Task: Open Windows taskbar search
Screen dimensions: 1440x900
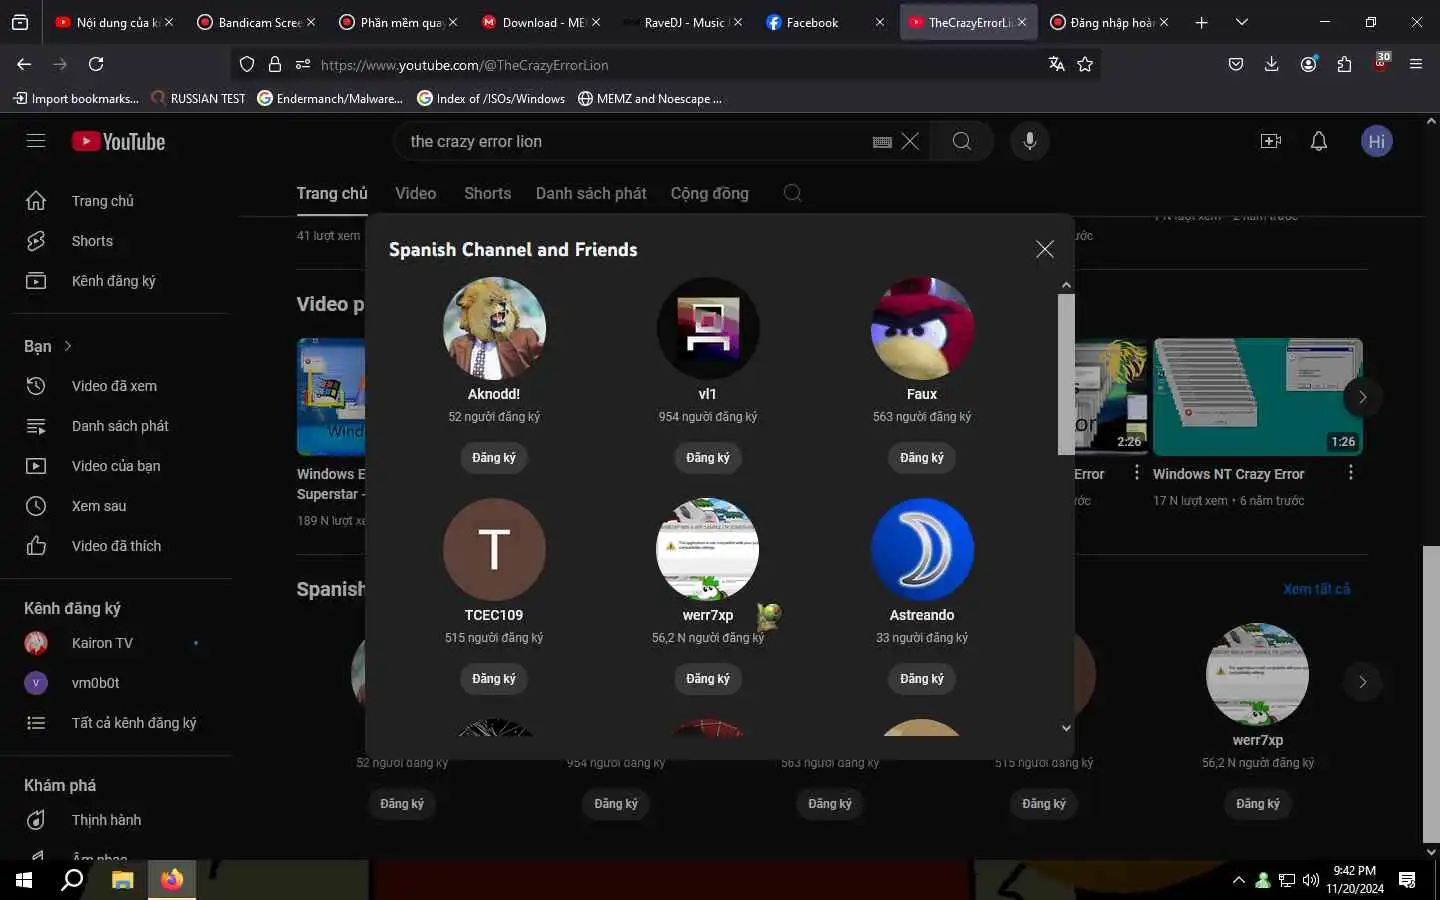Action: coord(72,880)
